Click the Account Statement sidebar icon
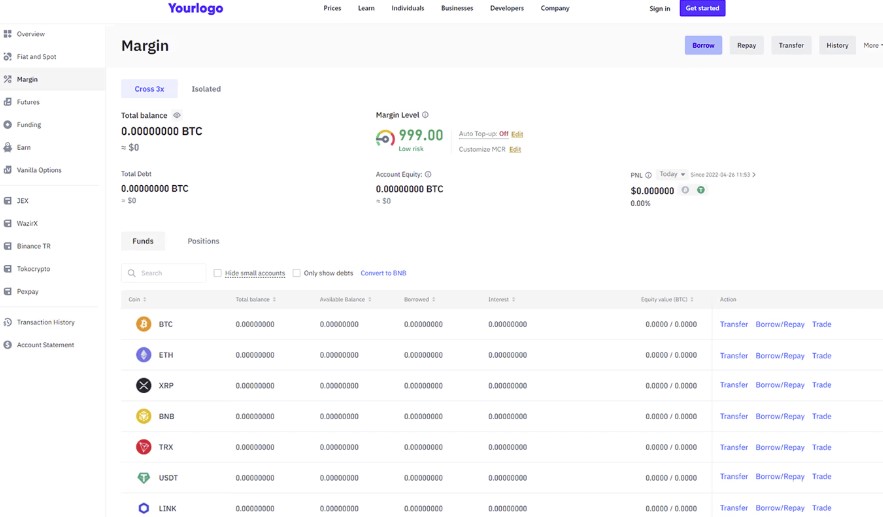 (x=7, y=345)
